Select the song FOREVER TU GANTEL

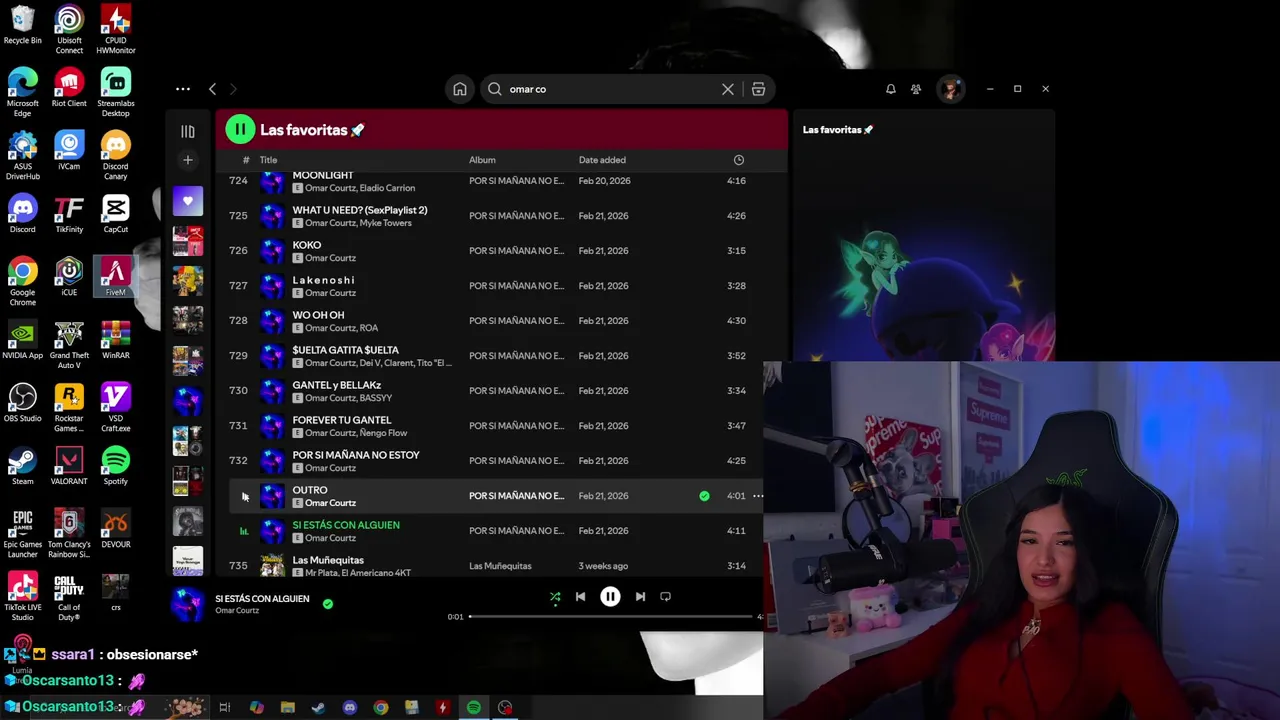(342, 420)
